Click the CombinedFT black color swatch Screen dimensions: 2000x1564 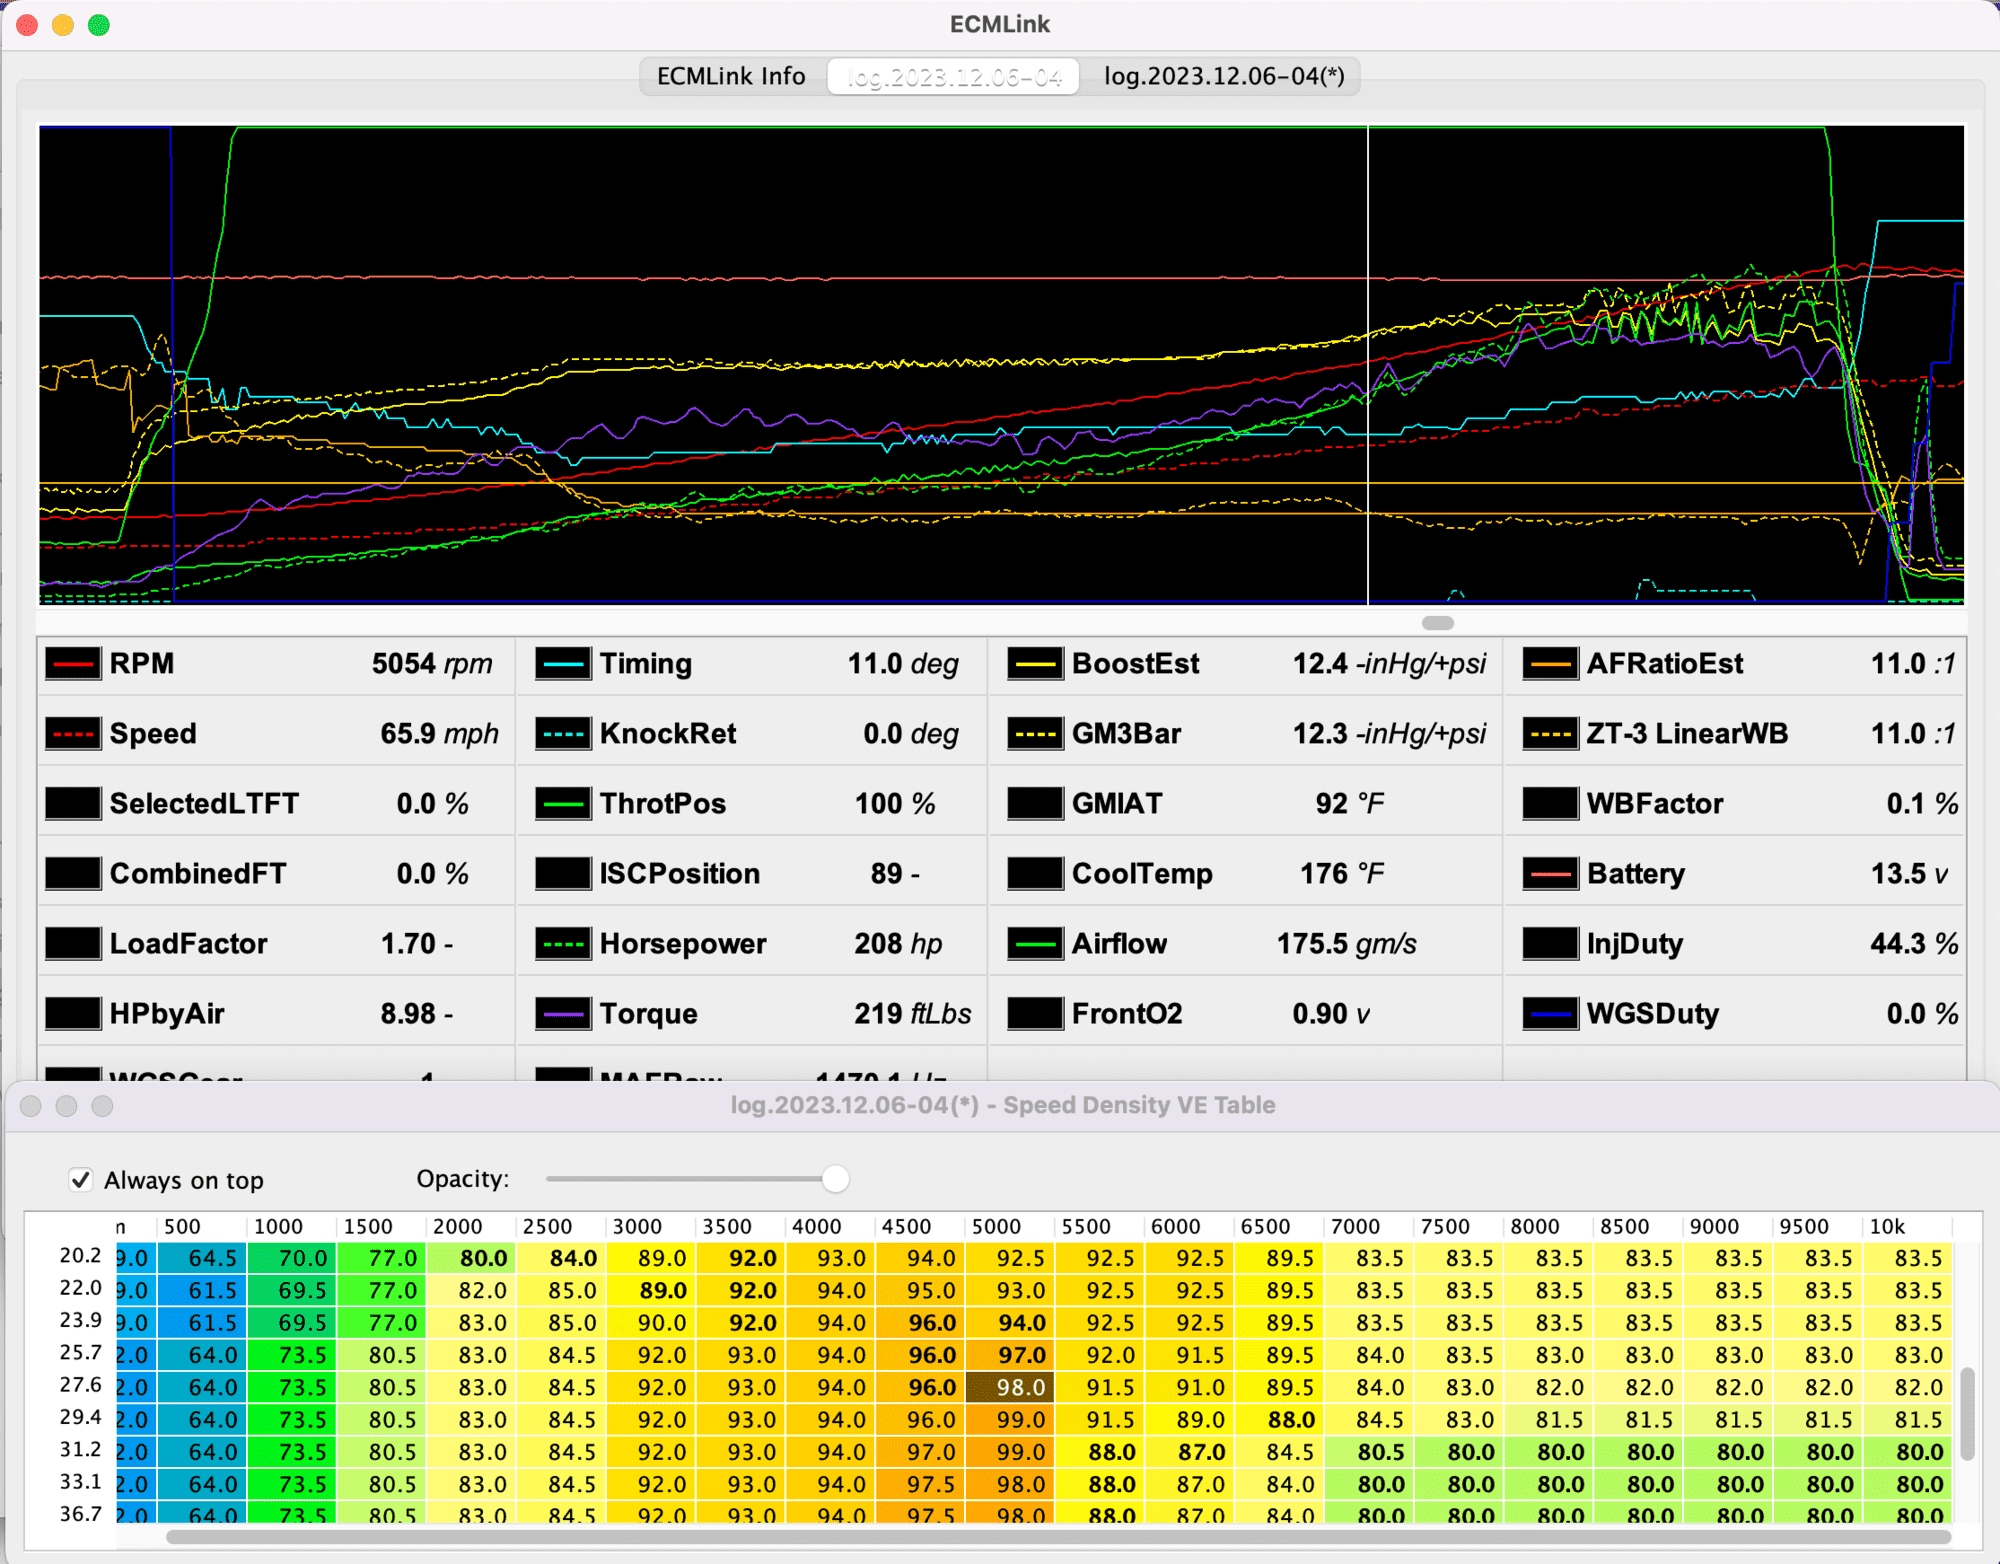[x=73, y=874]
